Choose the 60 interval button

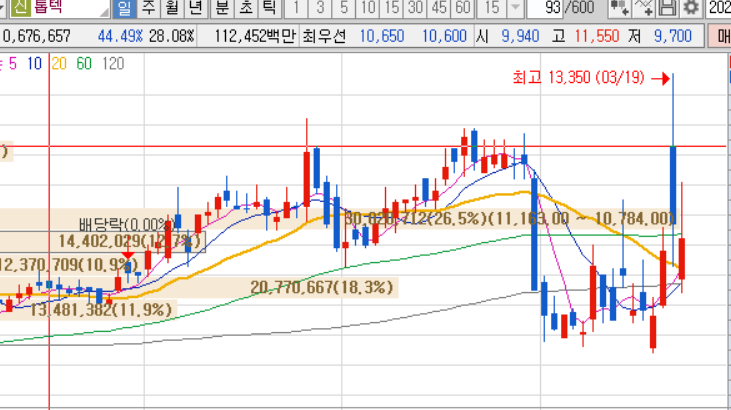(x=463, y=7)
